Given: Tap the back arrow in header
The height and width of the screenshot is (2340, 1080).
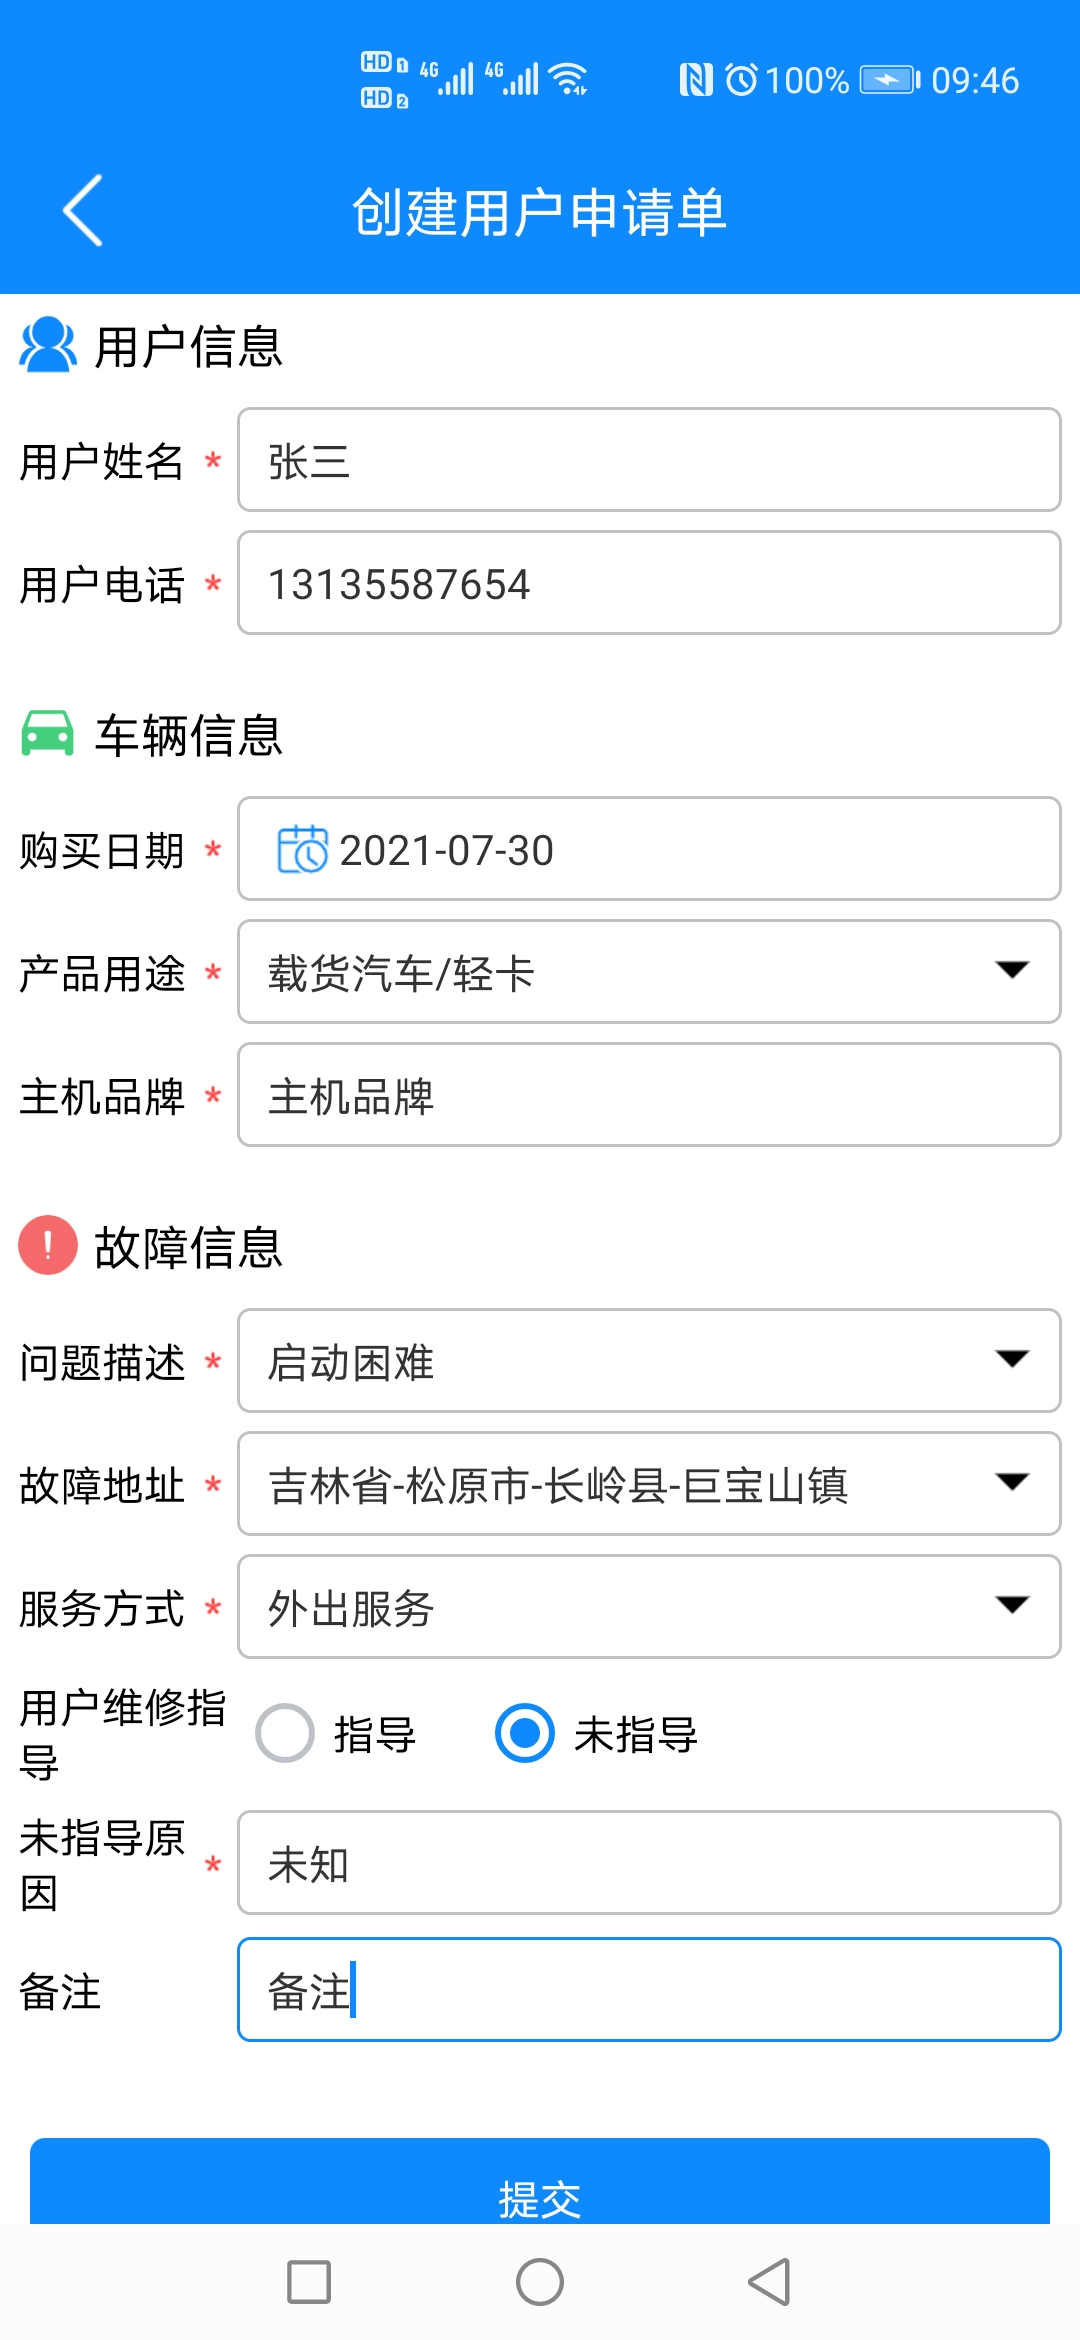Looking at the screenshot, I should click(x=83, y=210).
